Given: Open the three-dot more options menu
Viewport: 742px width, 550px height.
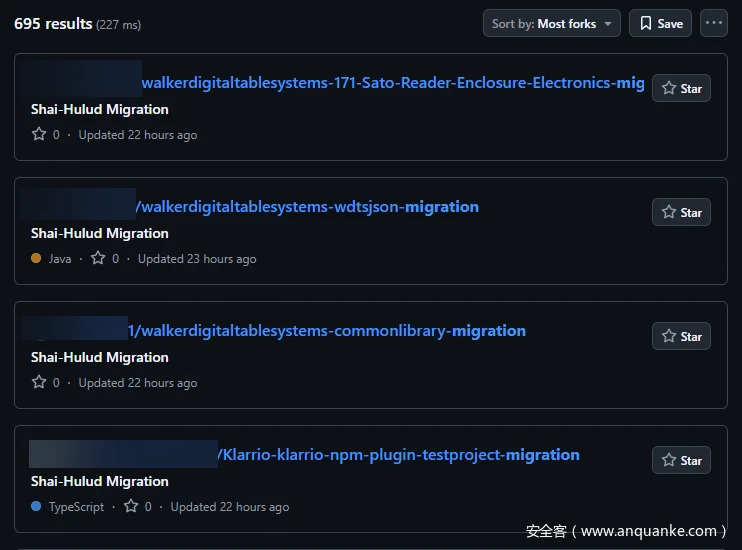Looking at the screenshot, I should point(713,23).
